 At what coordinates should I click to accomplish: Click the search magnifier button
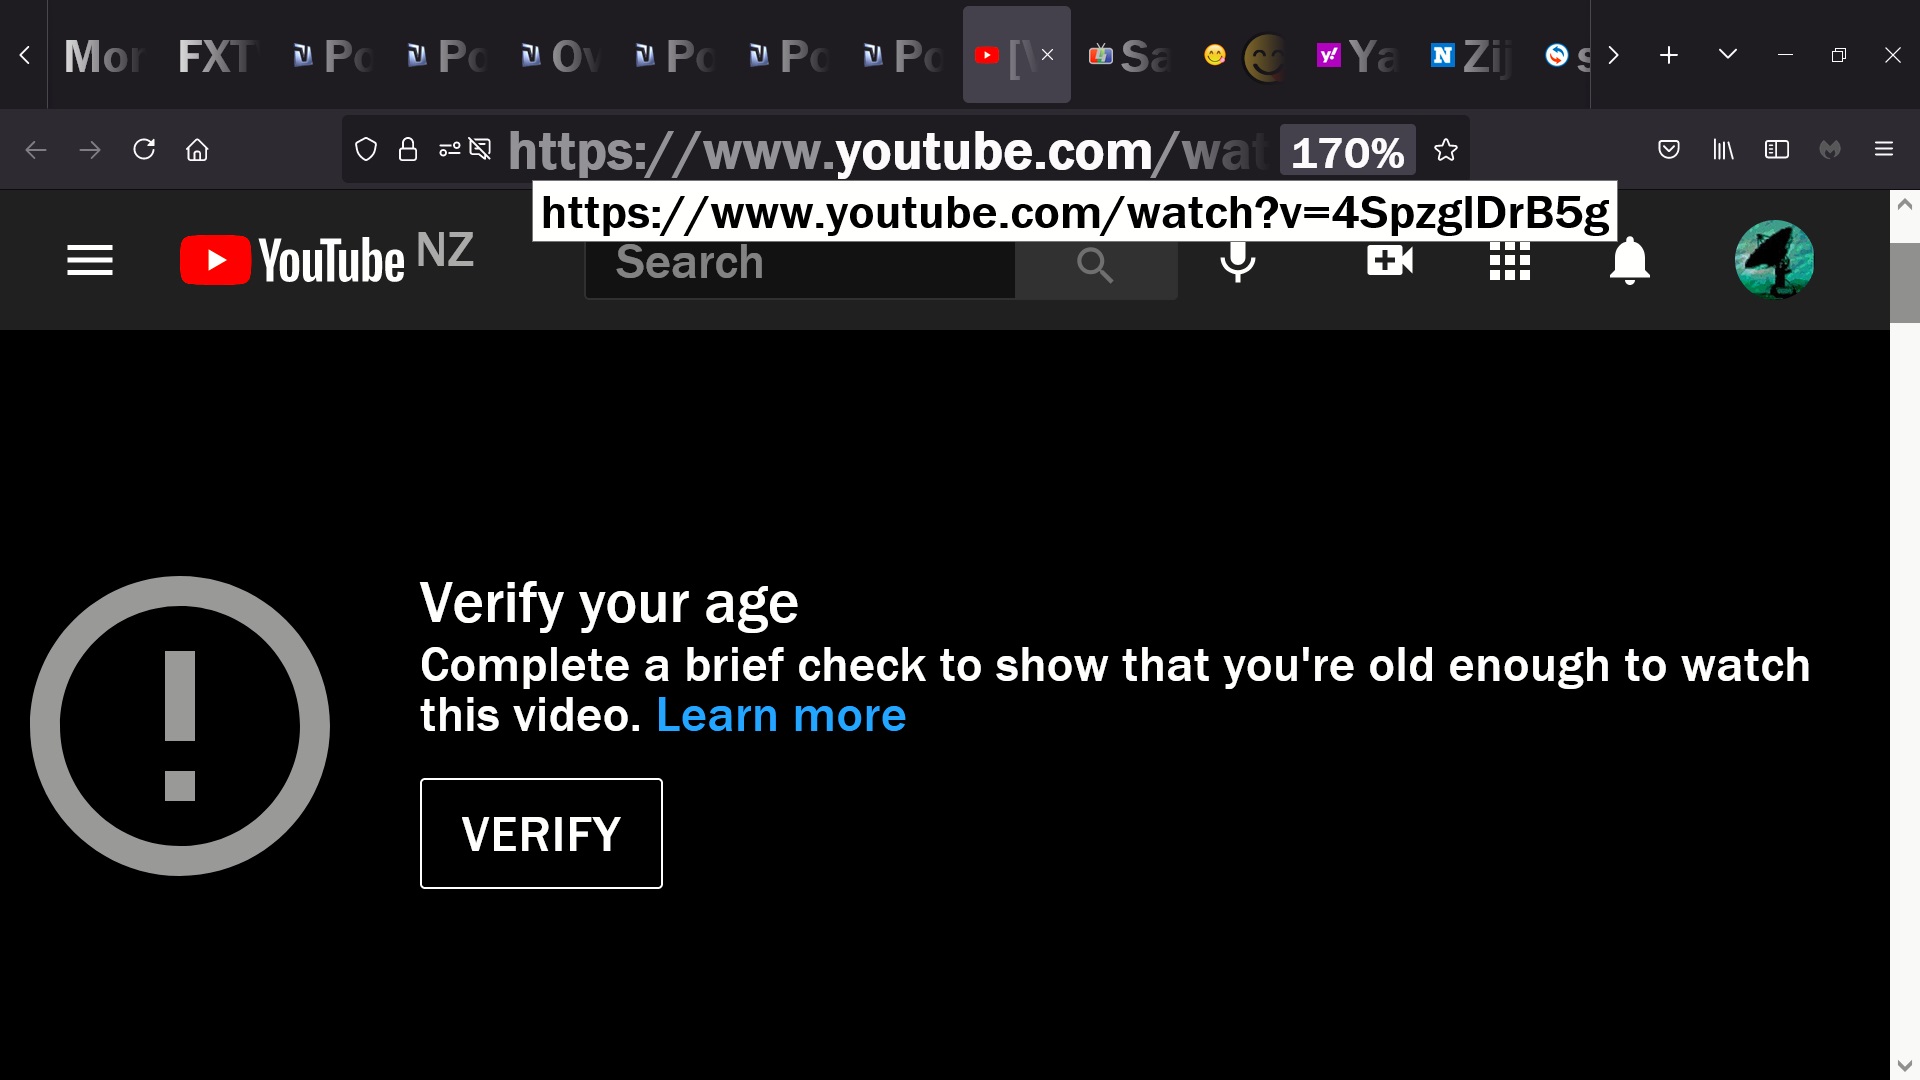click(1096, 265)
